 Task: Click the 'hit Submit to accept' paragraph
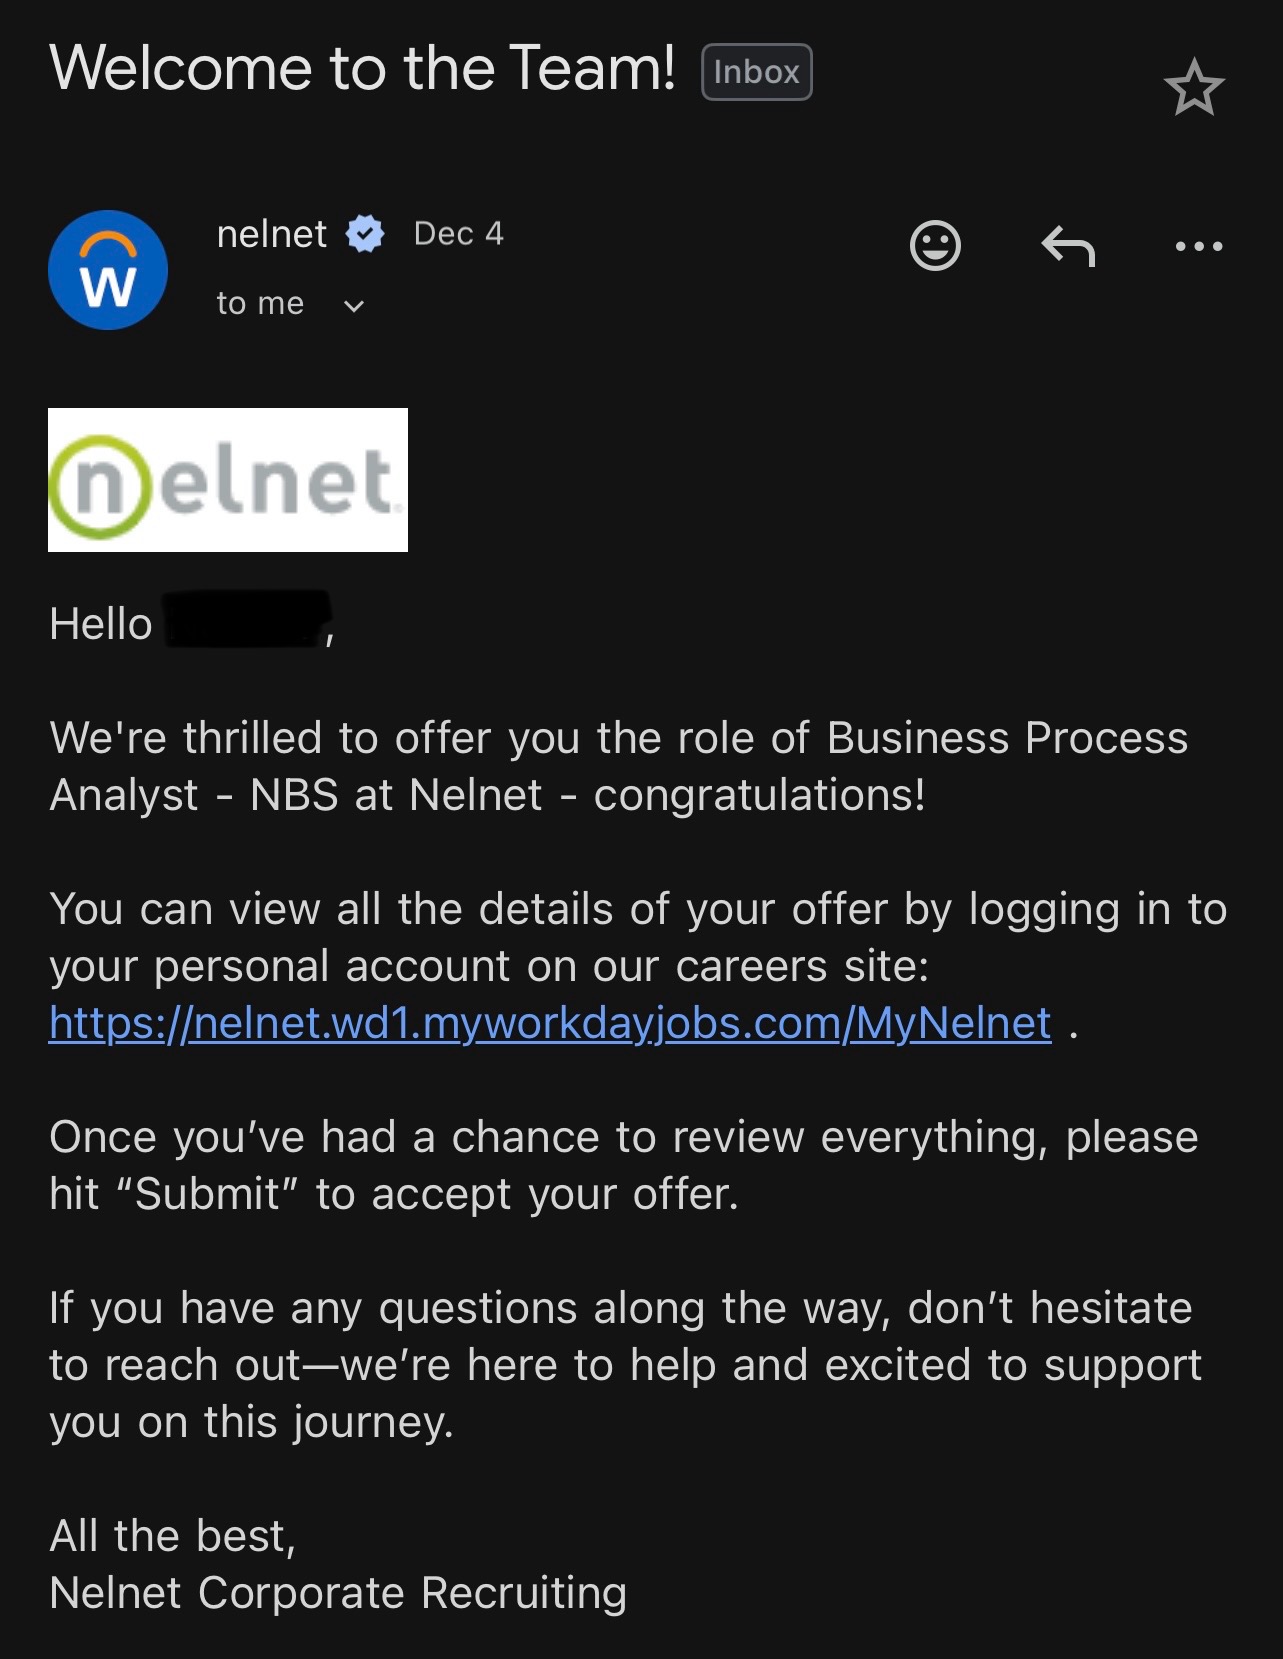point(622,1165)
